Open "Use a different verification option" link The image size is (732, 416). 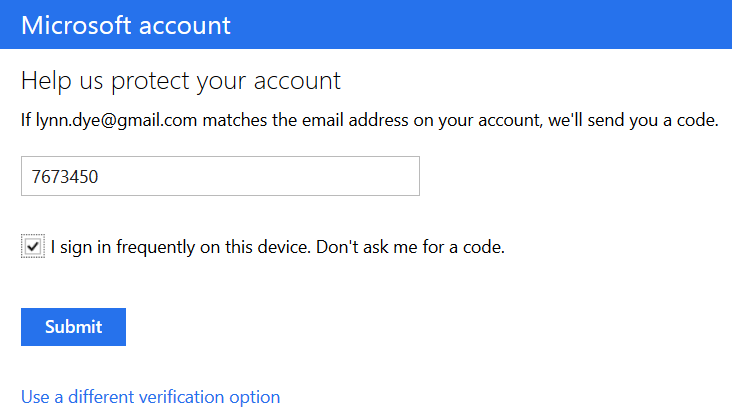tap(150, 397)
